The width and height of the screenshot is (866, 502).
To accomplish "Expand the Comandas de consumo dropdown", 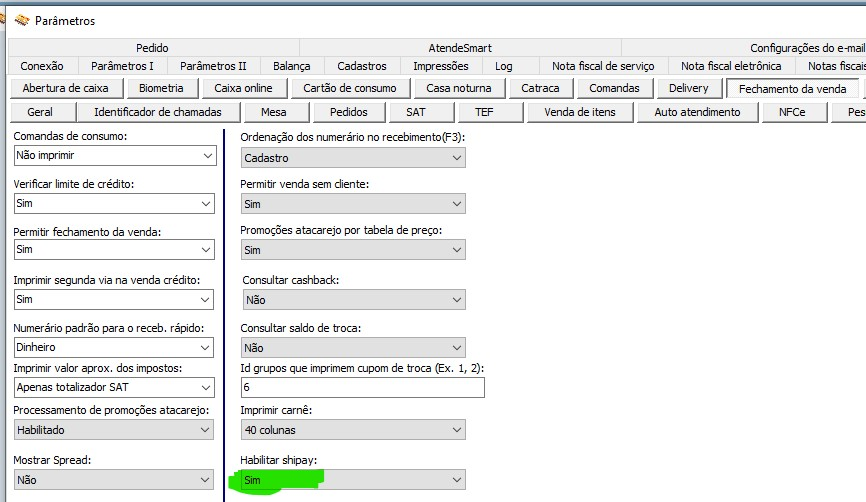I will click(x=115, y=156).
